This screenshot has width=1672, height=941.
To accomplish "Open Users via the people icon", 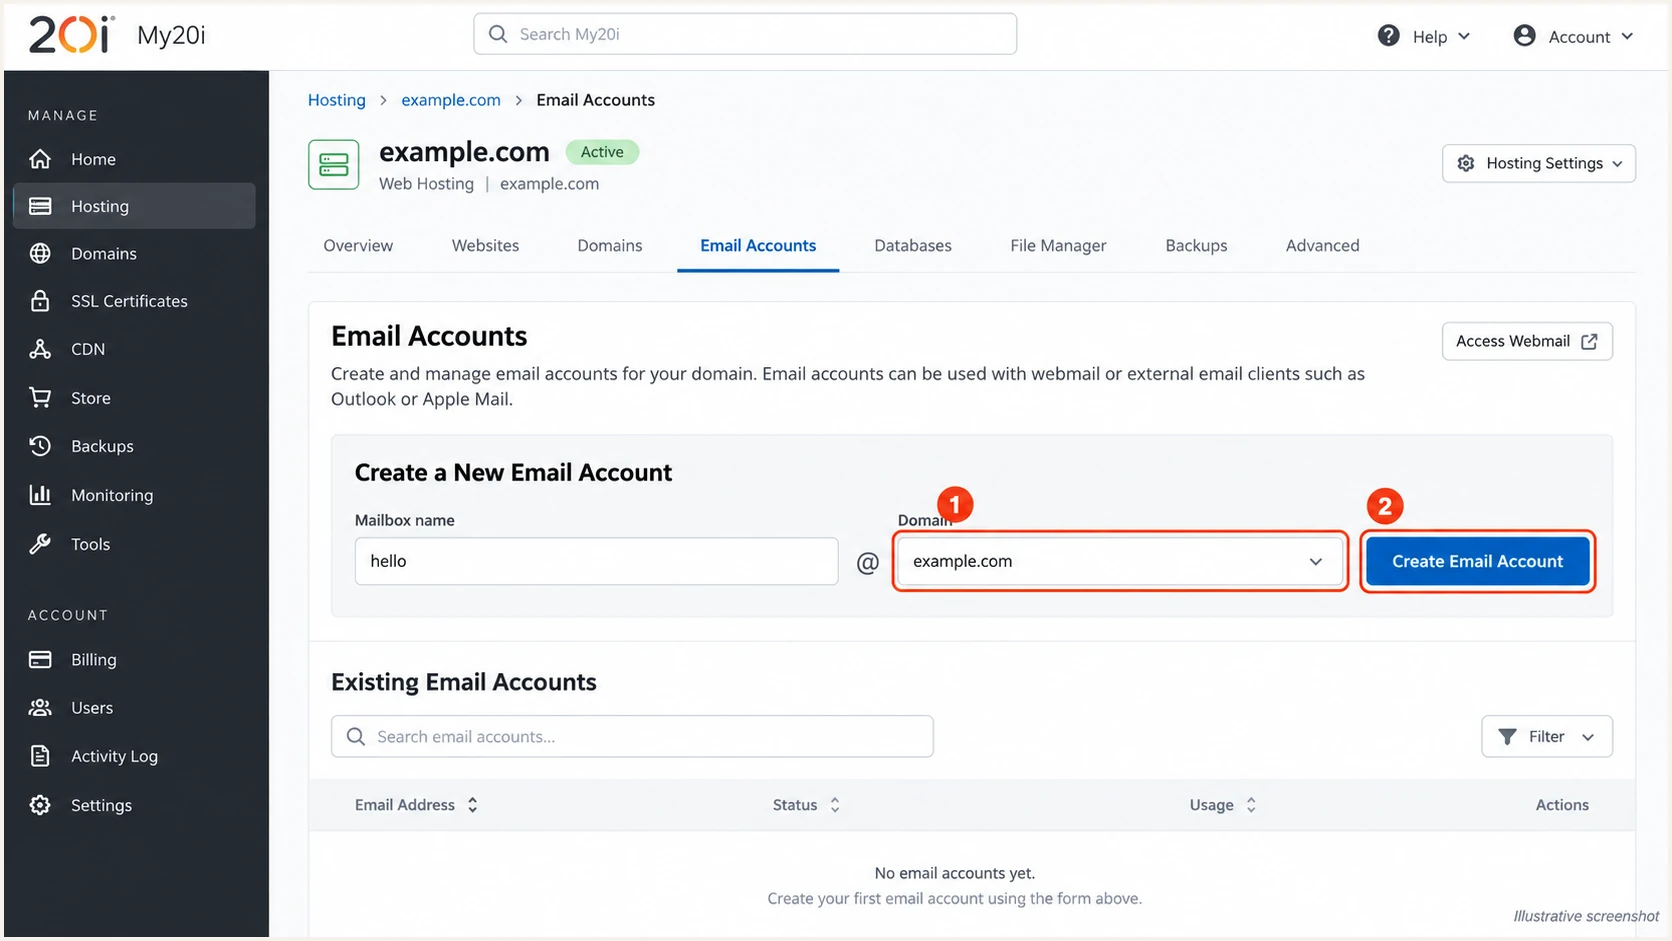I will [40, 708].
